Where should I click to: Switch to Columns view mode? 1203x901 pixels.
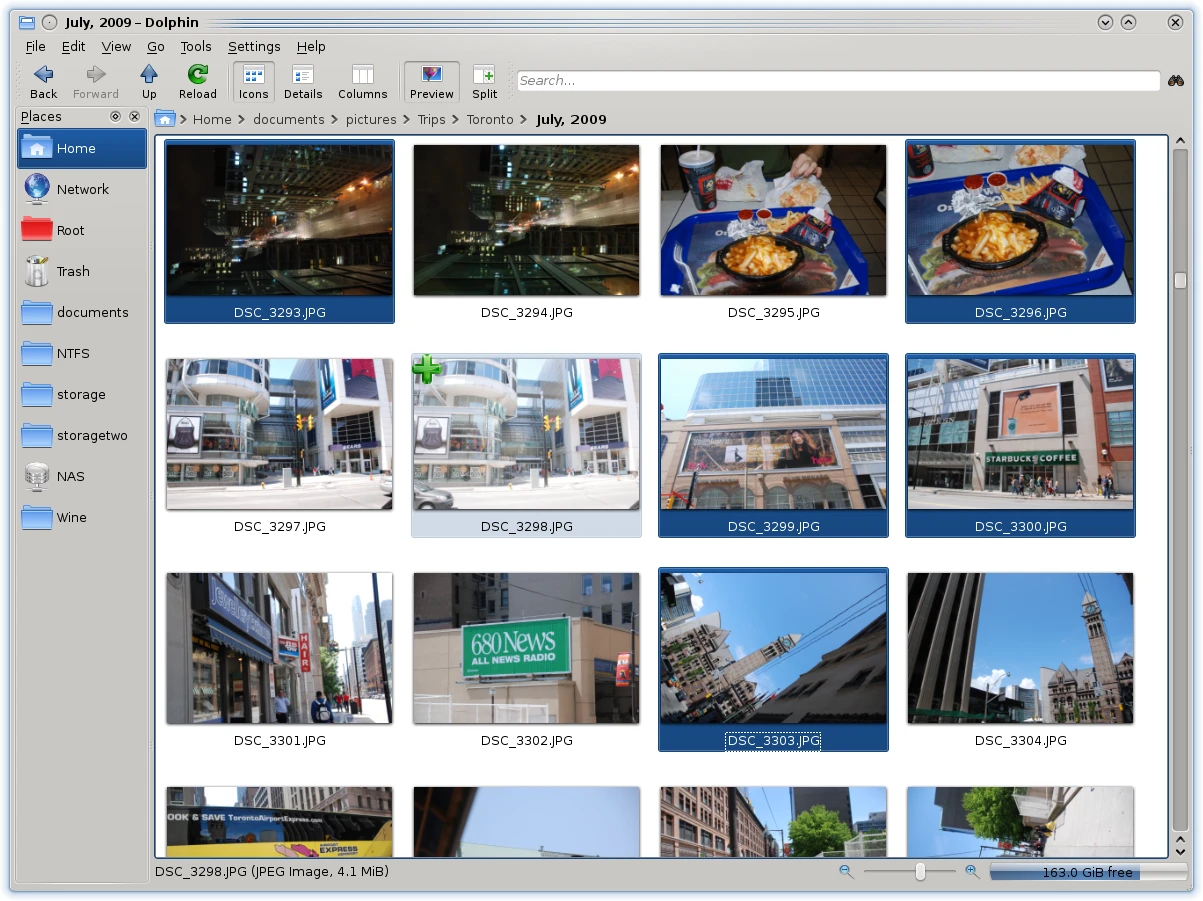point(362,82)
